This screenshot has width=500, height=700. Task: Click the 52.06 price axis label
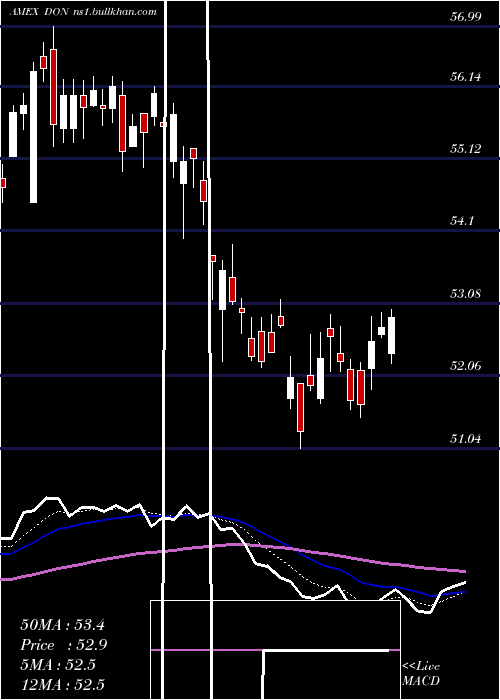466,366
